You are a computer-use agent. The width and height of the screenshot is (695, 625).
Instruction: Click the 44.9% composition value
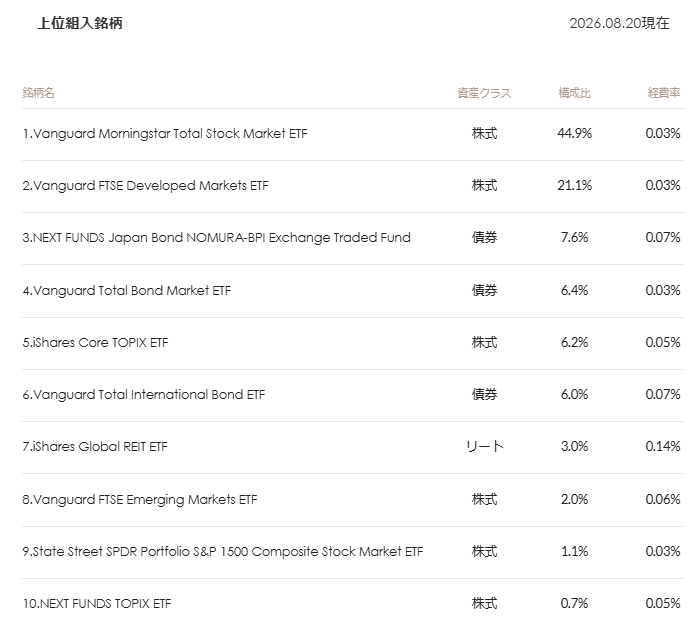[574, 133]
